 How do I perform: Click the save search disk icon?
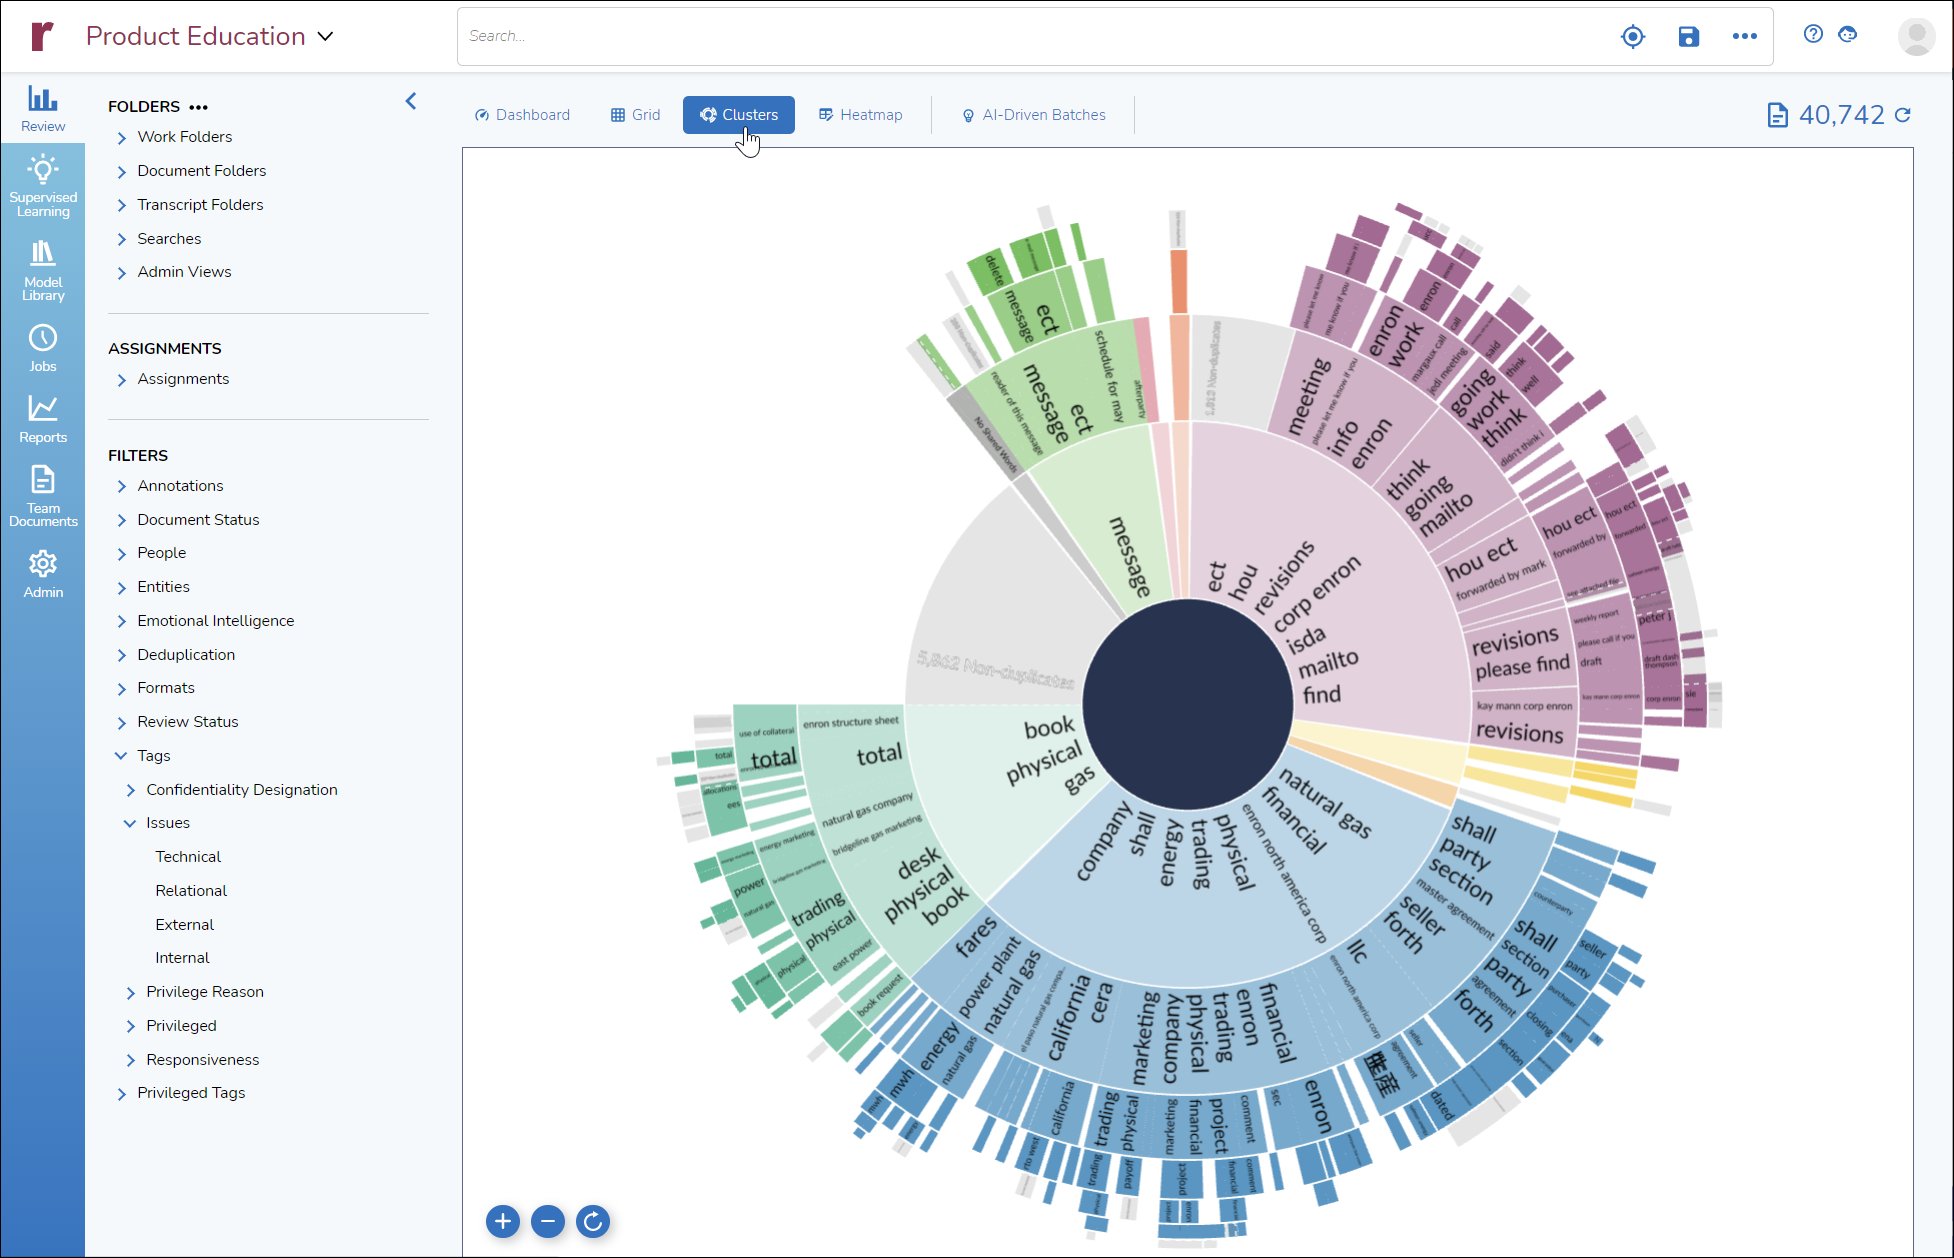[1688, 37]
